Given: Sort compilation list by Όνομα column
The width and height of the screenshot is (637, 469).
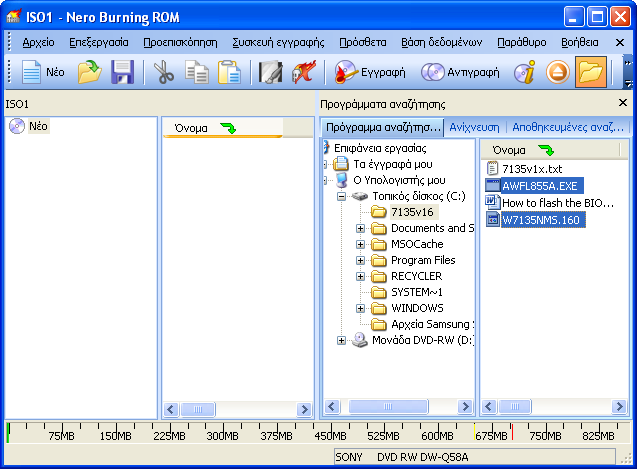Looking at the screenshot, I should 222,128.
